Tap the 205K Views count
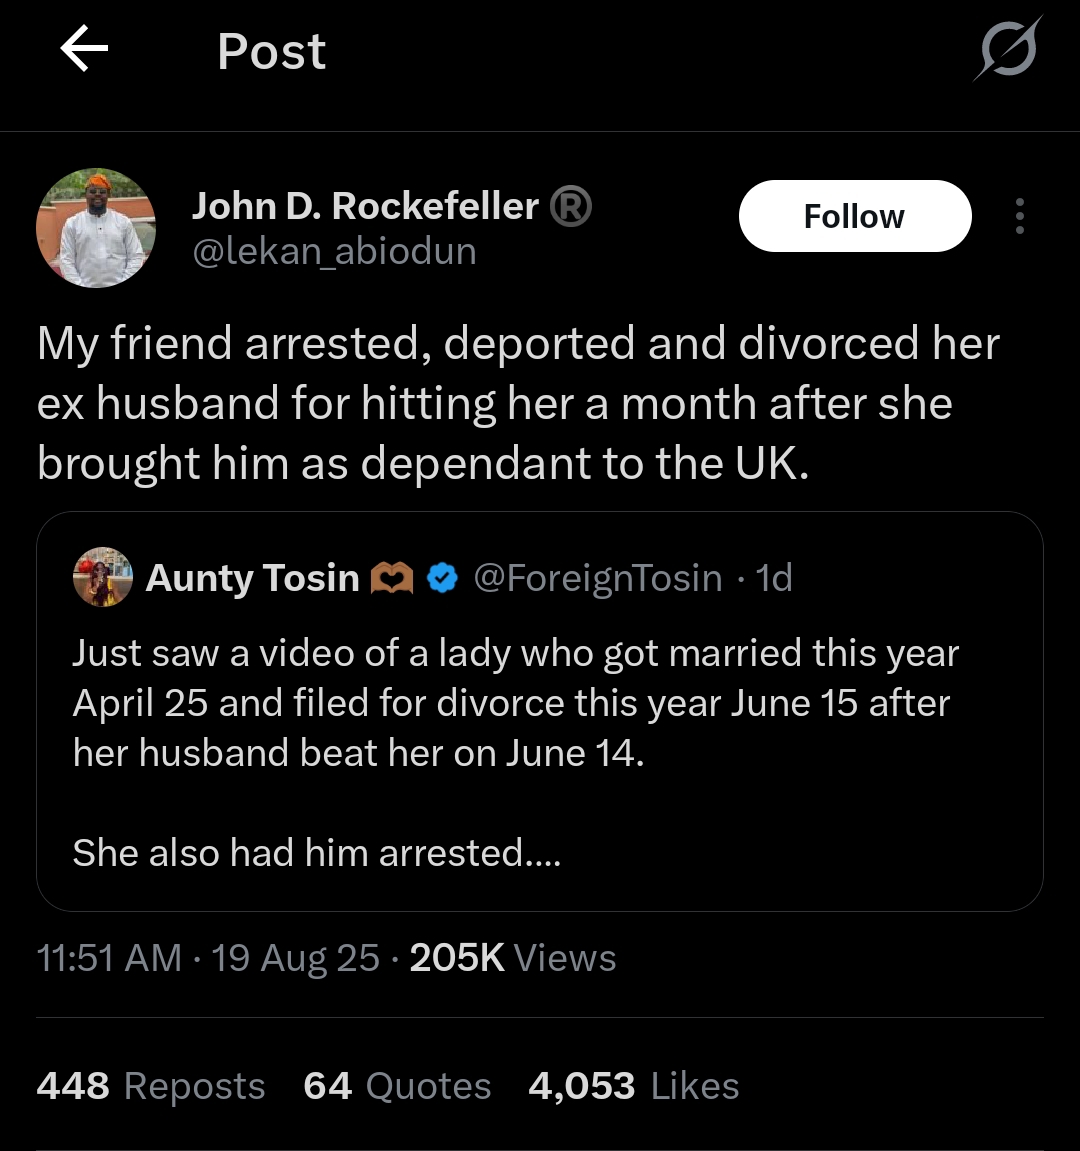Viewport: 1080px width, 1151px height. pos(513,958)
